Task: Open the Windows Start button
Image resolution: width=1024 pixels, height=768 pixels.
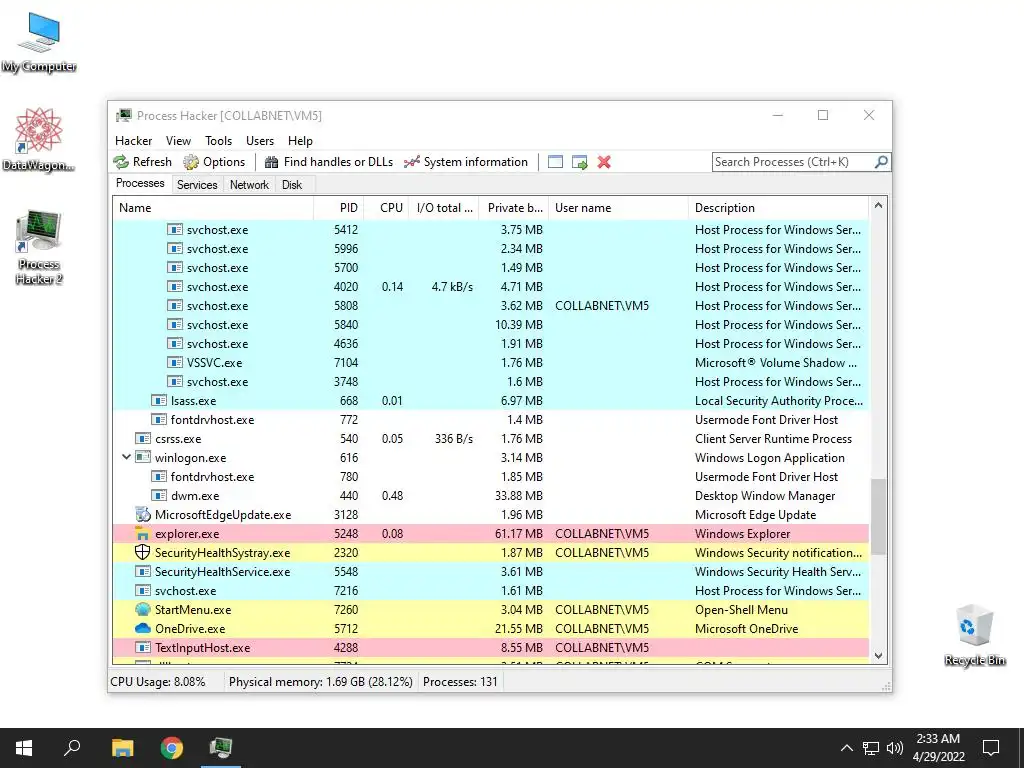Action: pos(24,748)
